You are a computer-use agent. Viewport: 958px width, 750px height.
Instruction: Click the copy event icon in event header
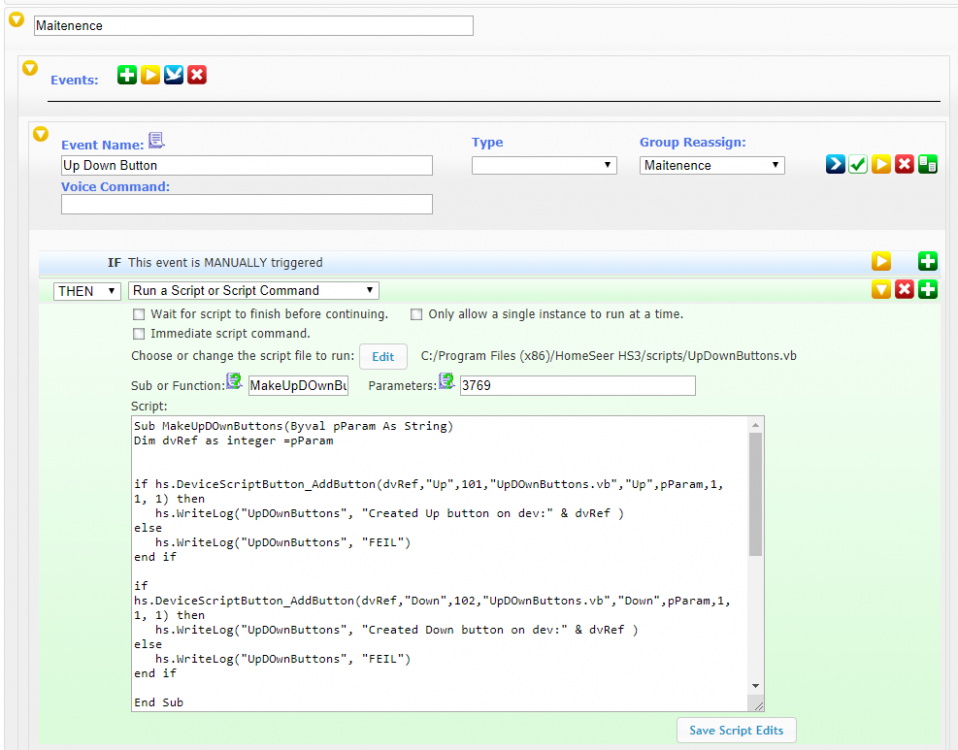click(927, 165)
